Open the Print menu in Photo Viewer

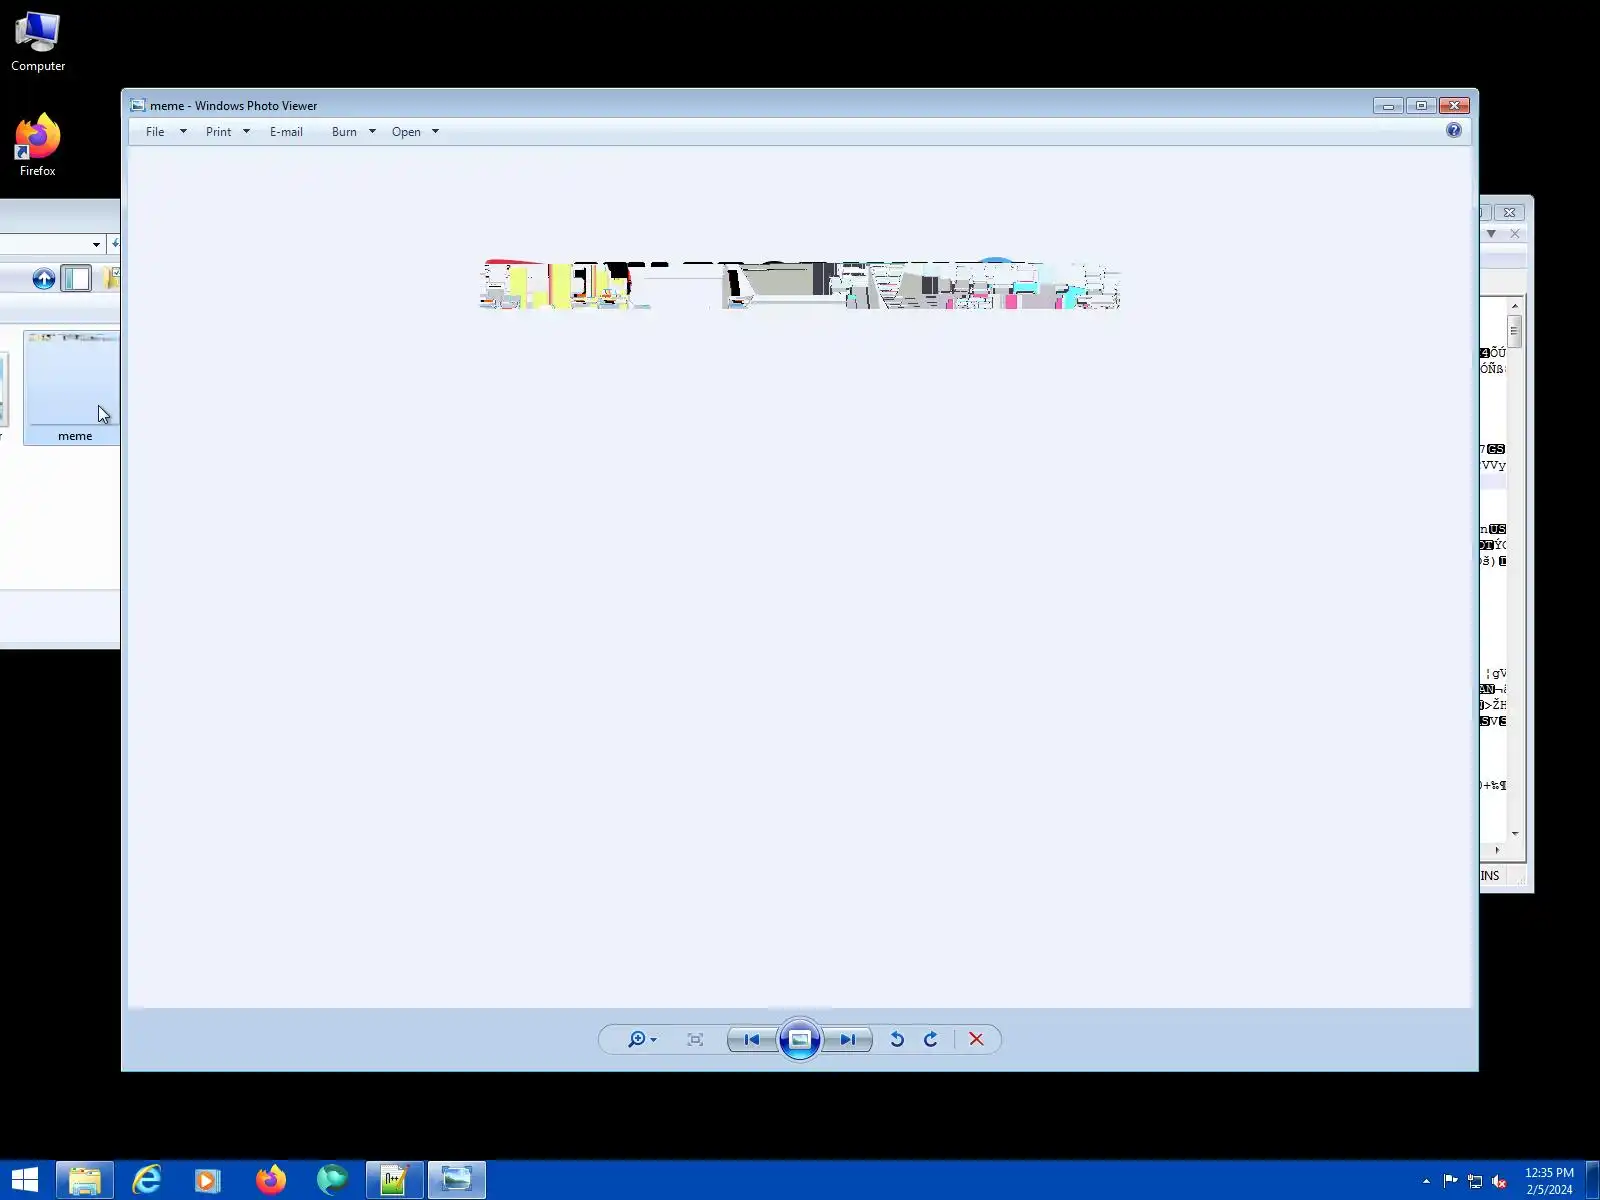(x=218, y=131)
